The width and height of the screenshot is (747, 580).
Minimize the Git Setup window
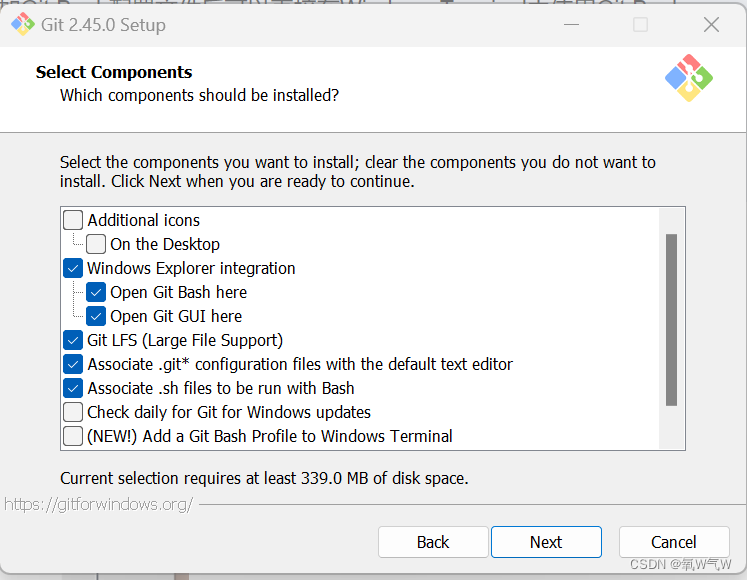pos(569,25)
